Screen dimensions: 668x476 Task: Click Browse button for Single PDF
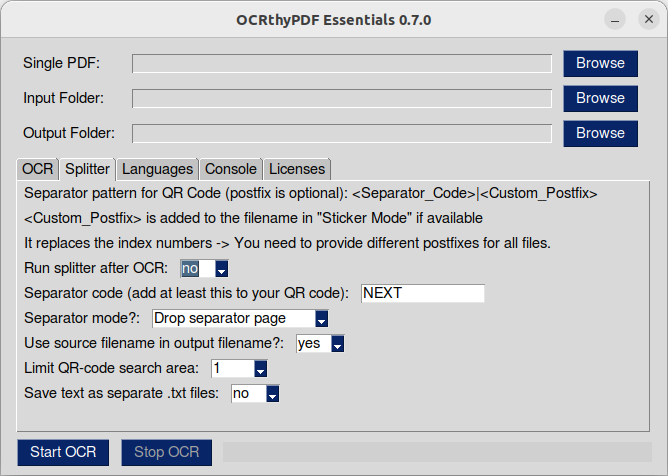[x=600, y=63]
